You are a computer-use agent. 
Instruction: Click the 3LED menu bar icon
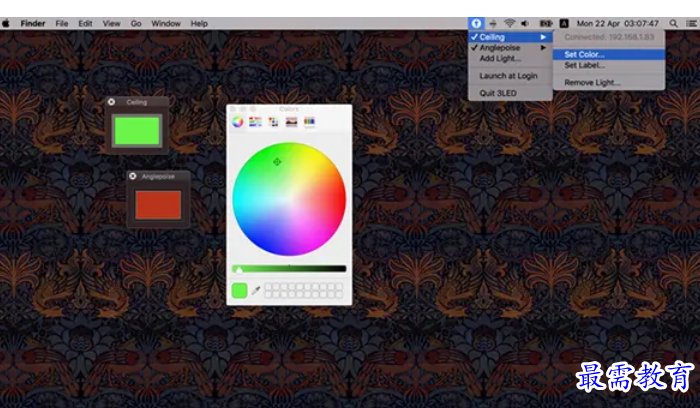tap(476, 23)
